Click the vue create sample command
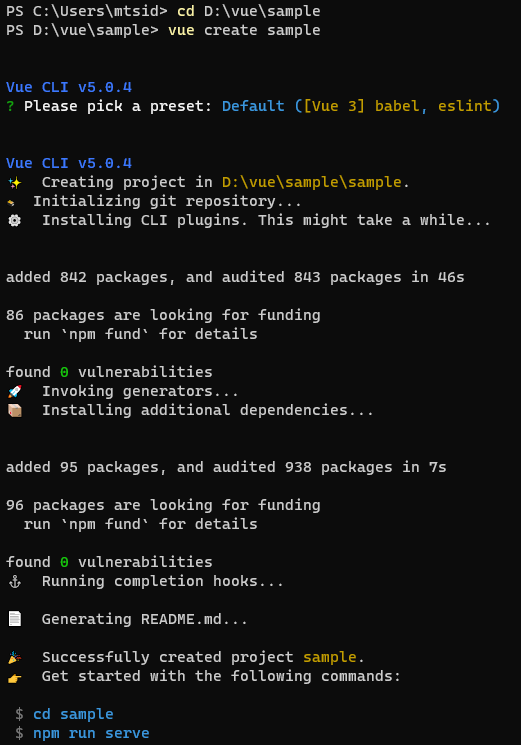This screenshot has width=521, height=745. 244,30
